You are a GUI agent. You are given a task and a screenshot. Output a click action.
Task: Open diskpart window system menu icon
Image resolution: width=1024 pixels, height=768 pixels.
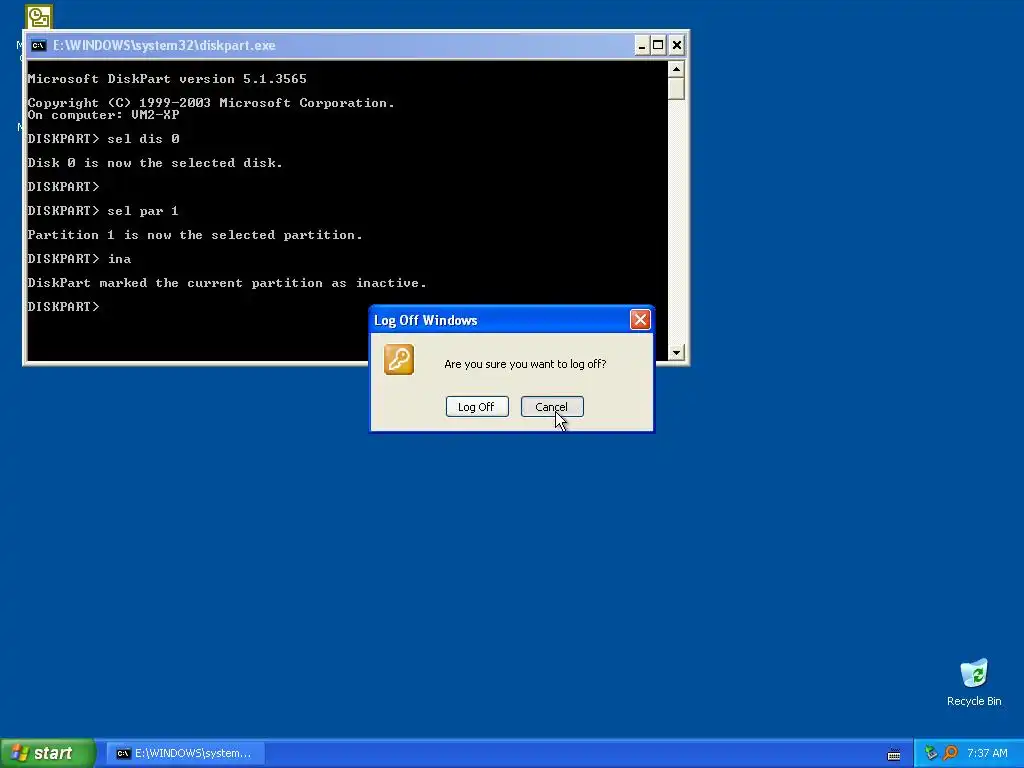(x=39, y=45)
